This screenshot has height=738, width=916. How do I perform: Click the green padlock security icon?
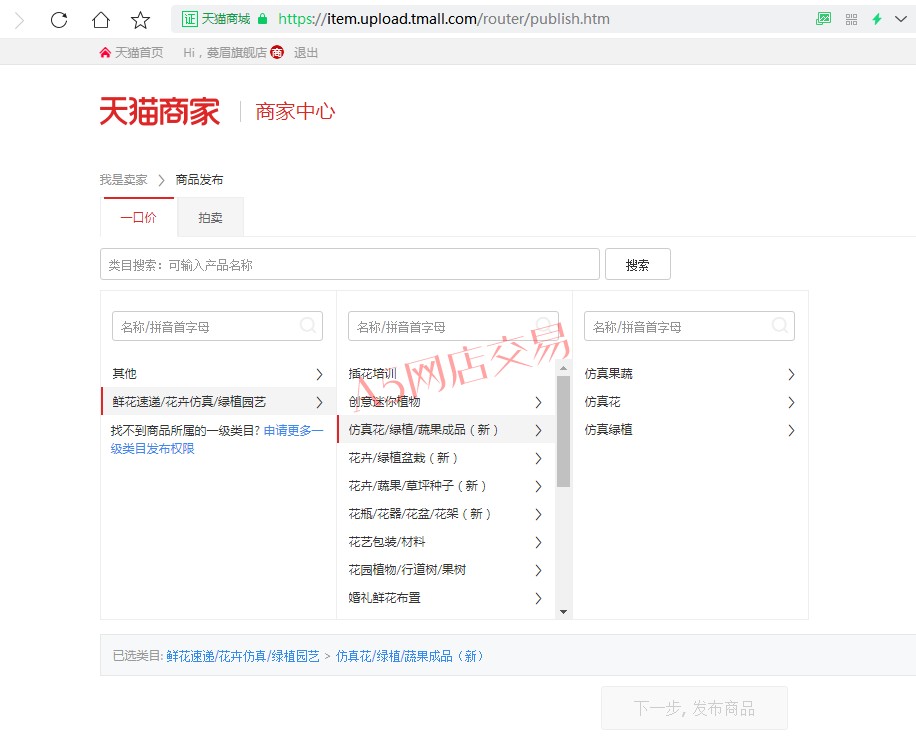click(x=263, y=19)
